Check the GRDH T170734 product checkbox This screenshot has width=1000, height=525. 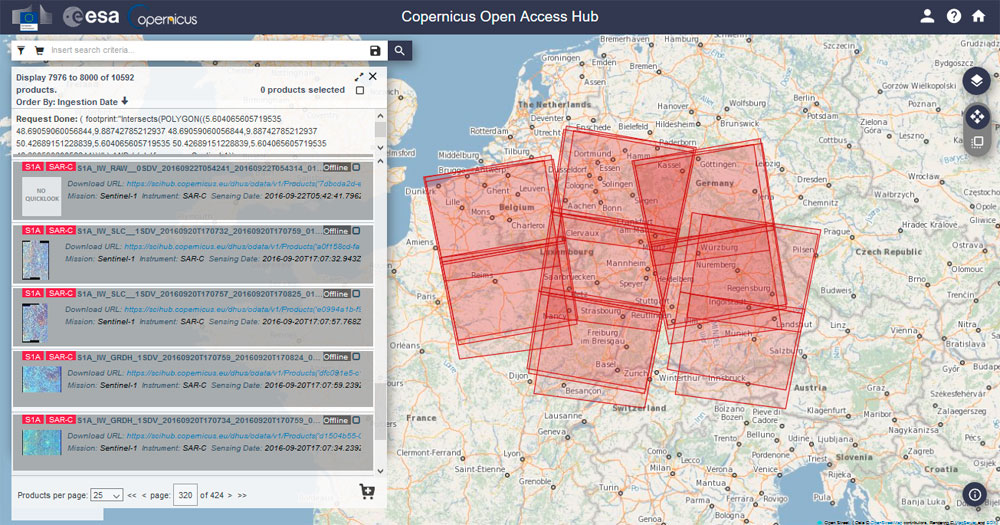click(357, 420)
